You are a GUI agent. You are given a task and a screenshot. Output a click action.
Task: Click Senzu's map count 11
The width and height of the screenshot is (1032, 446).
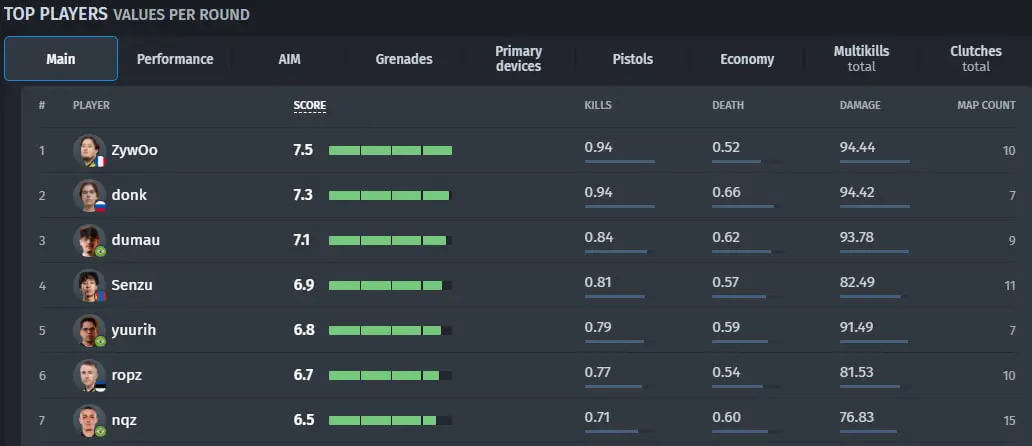tap(1010, 285)
